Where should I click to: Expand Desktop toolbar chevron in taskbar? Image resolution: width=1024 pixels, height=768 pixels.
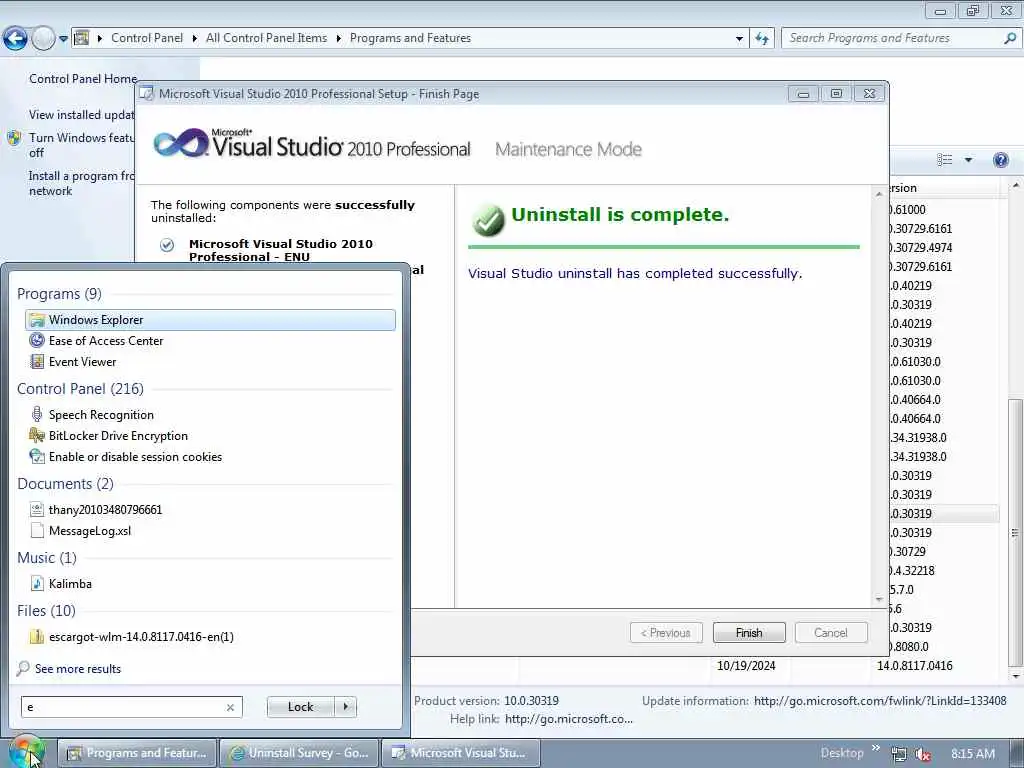(x=876, y=748)
